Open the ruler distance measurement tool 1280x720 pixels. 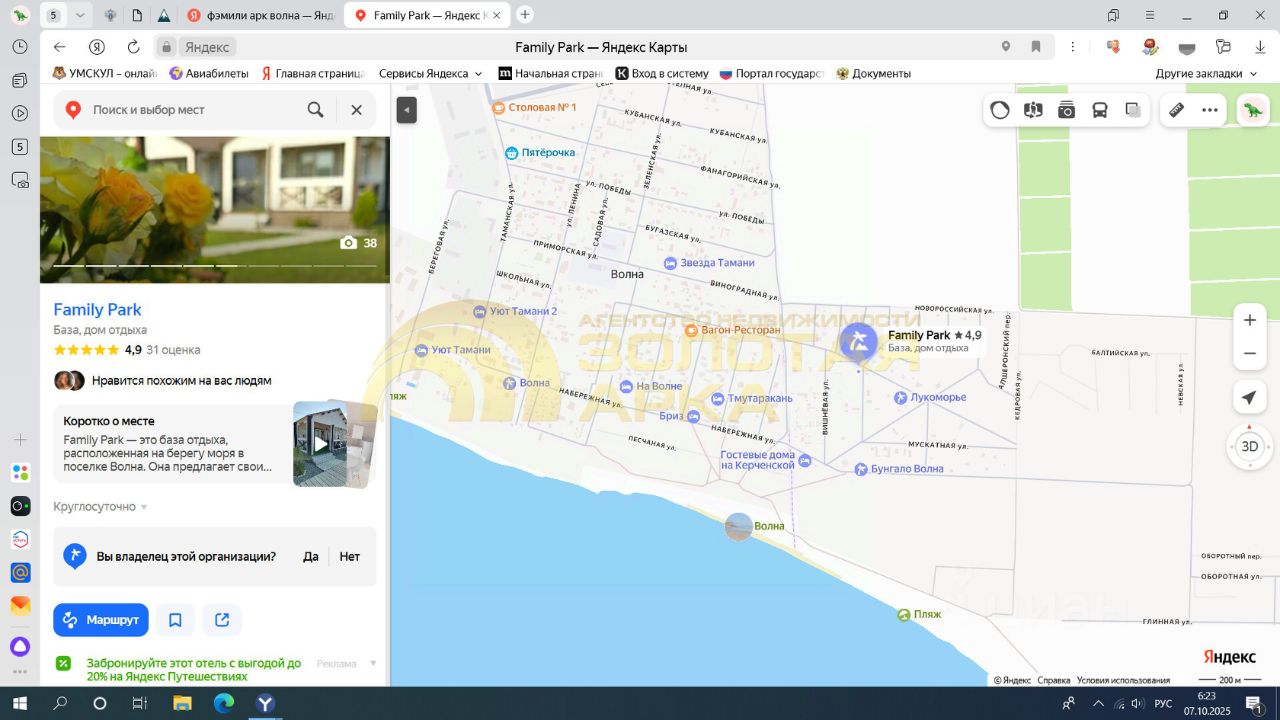[x=1177, y=110]
